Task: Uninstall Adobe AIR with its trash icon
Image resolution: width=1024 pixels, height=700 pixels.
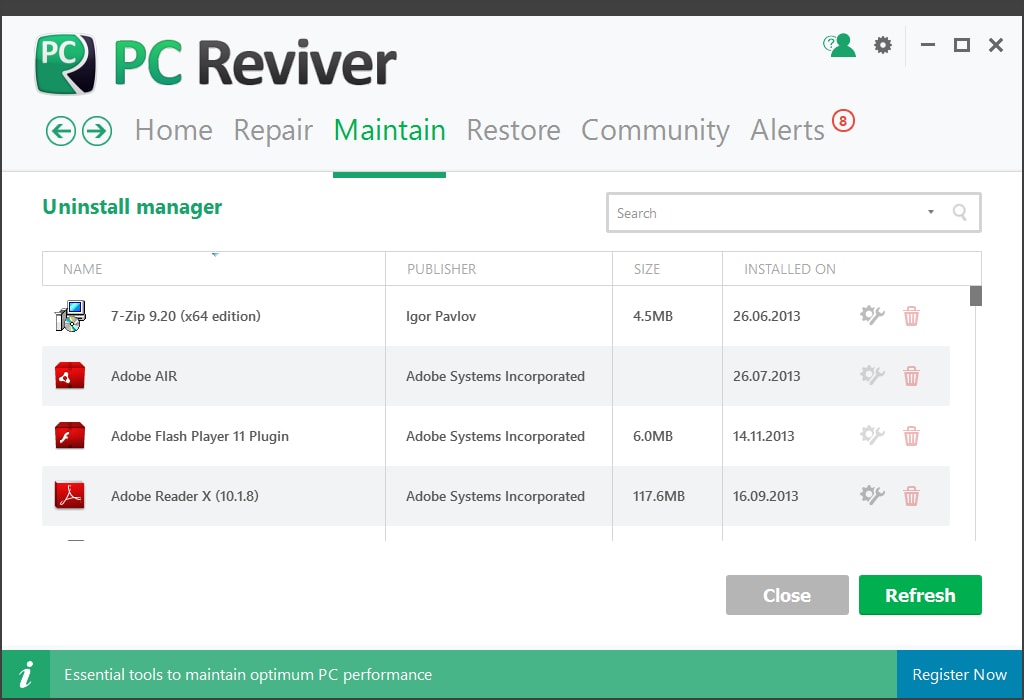Action: click(x=911, y=376)
